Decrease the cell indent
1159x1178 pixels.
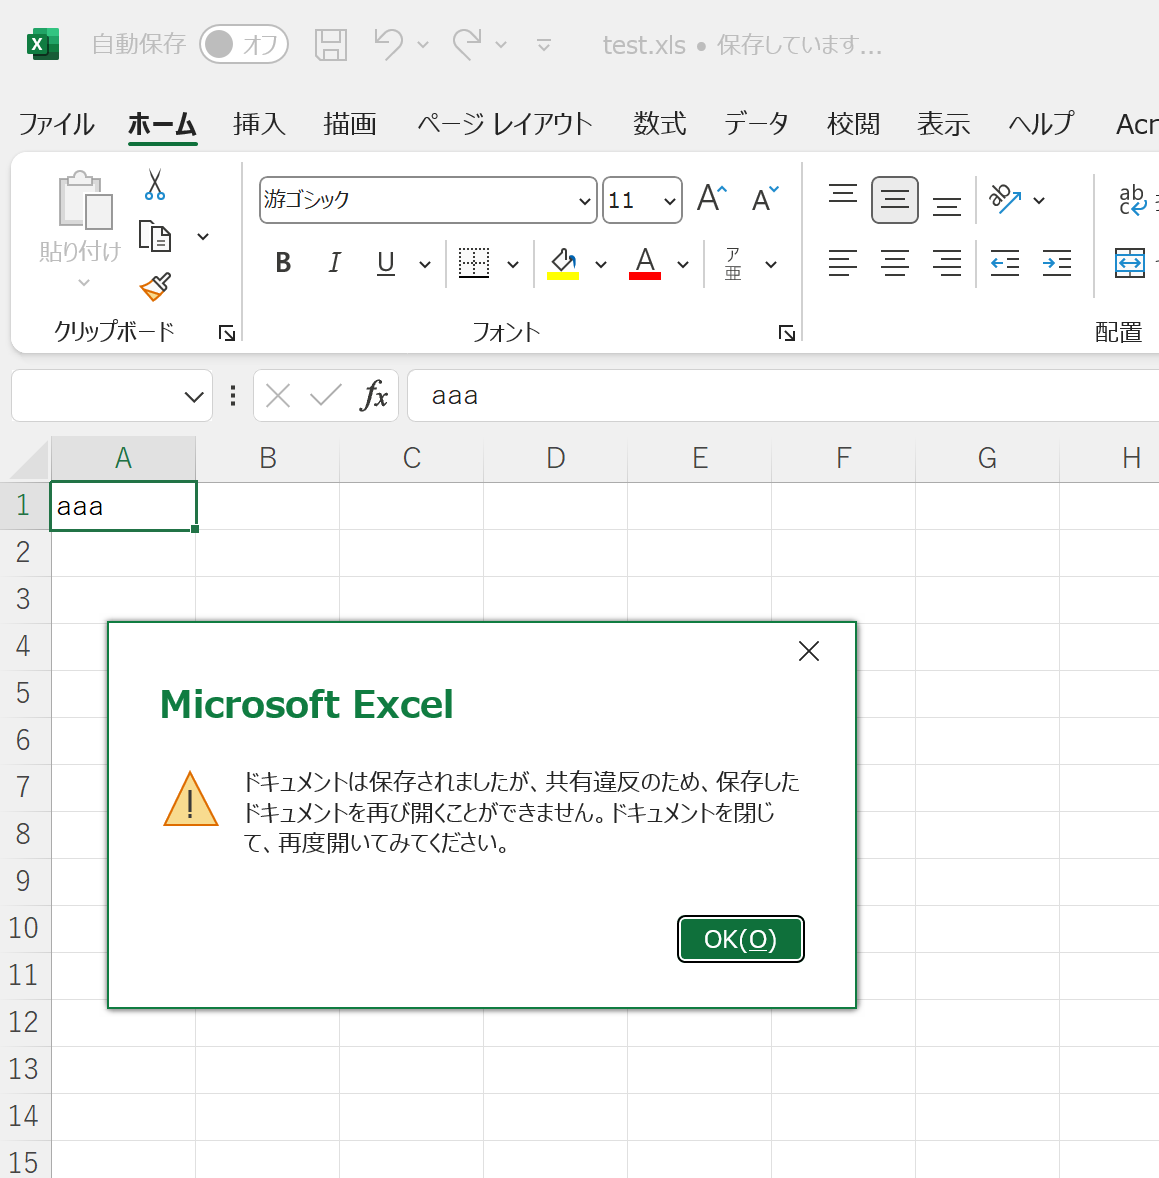1005,263
